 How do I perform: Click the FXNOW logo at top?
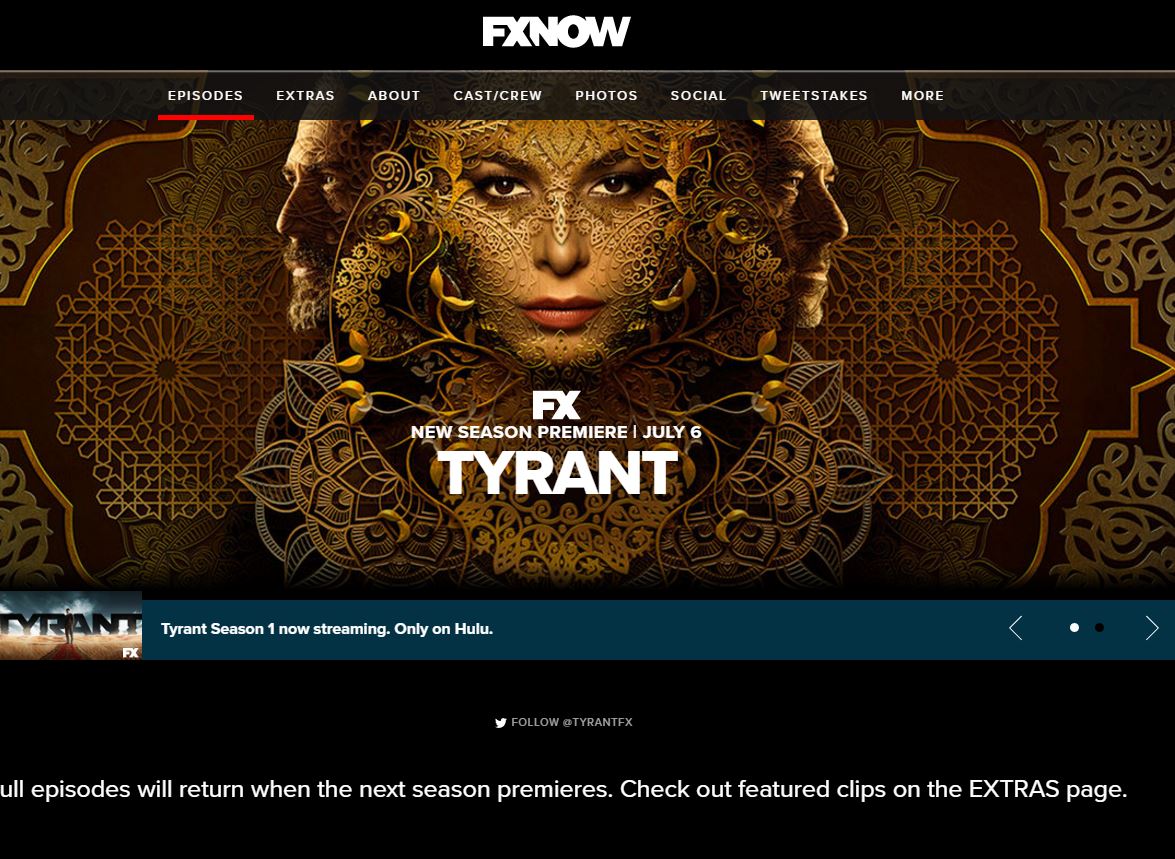(556, 31)
